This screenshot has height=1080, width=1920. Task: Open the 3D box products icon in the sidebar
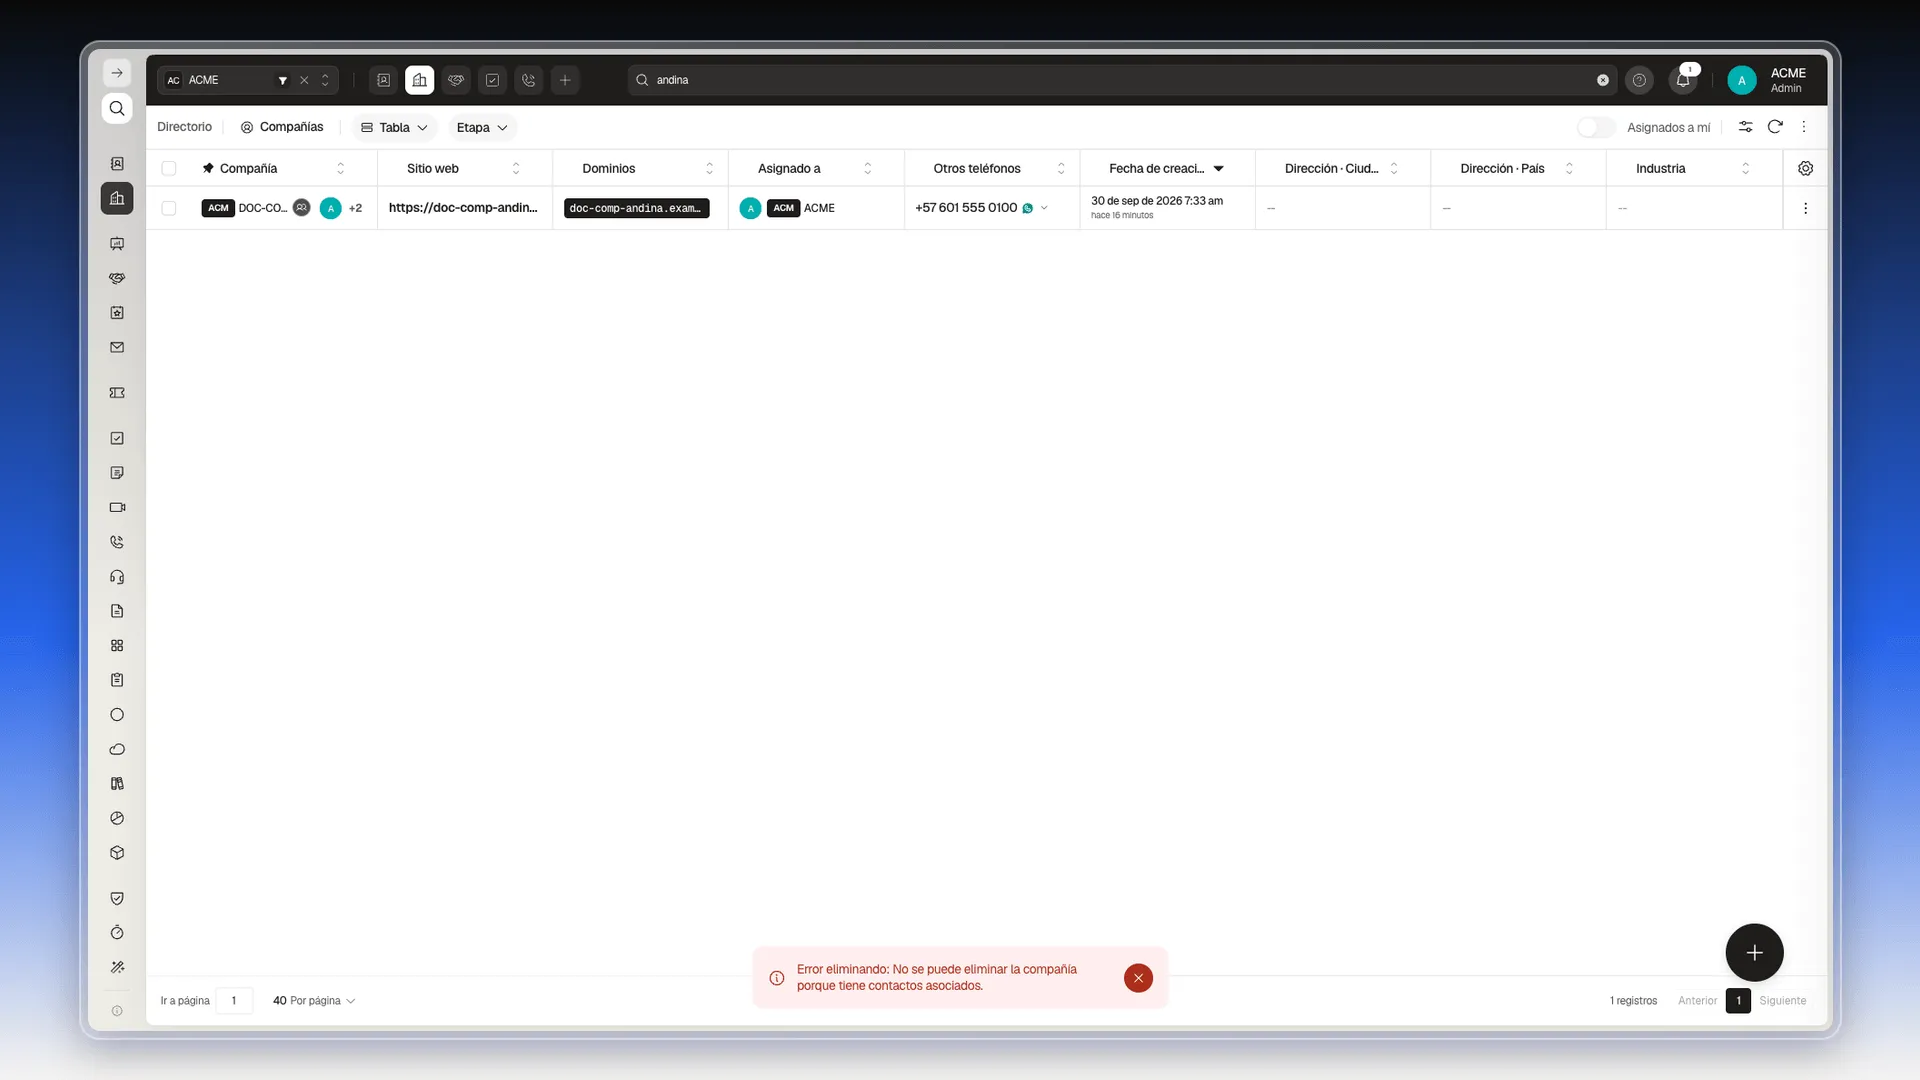[117, 853]
